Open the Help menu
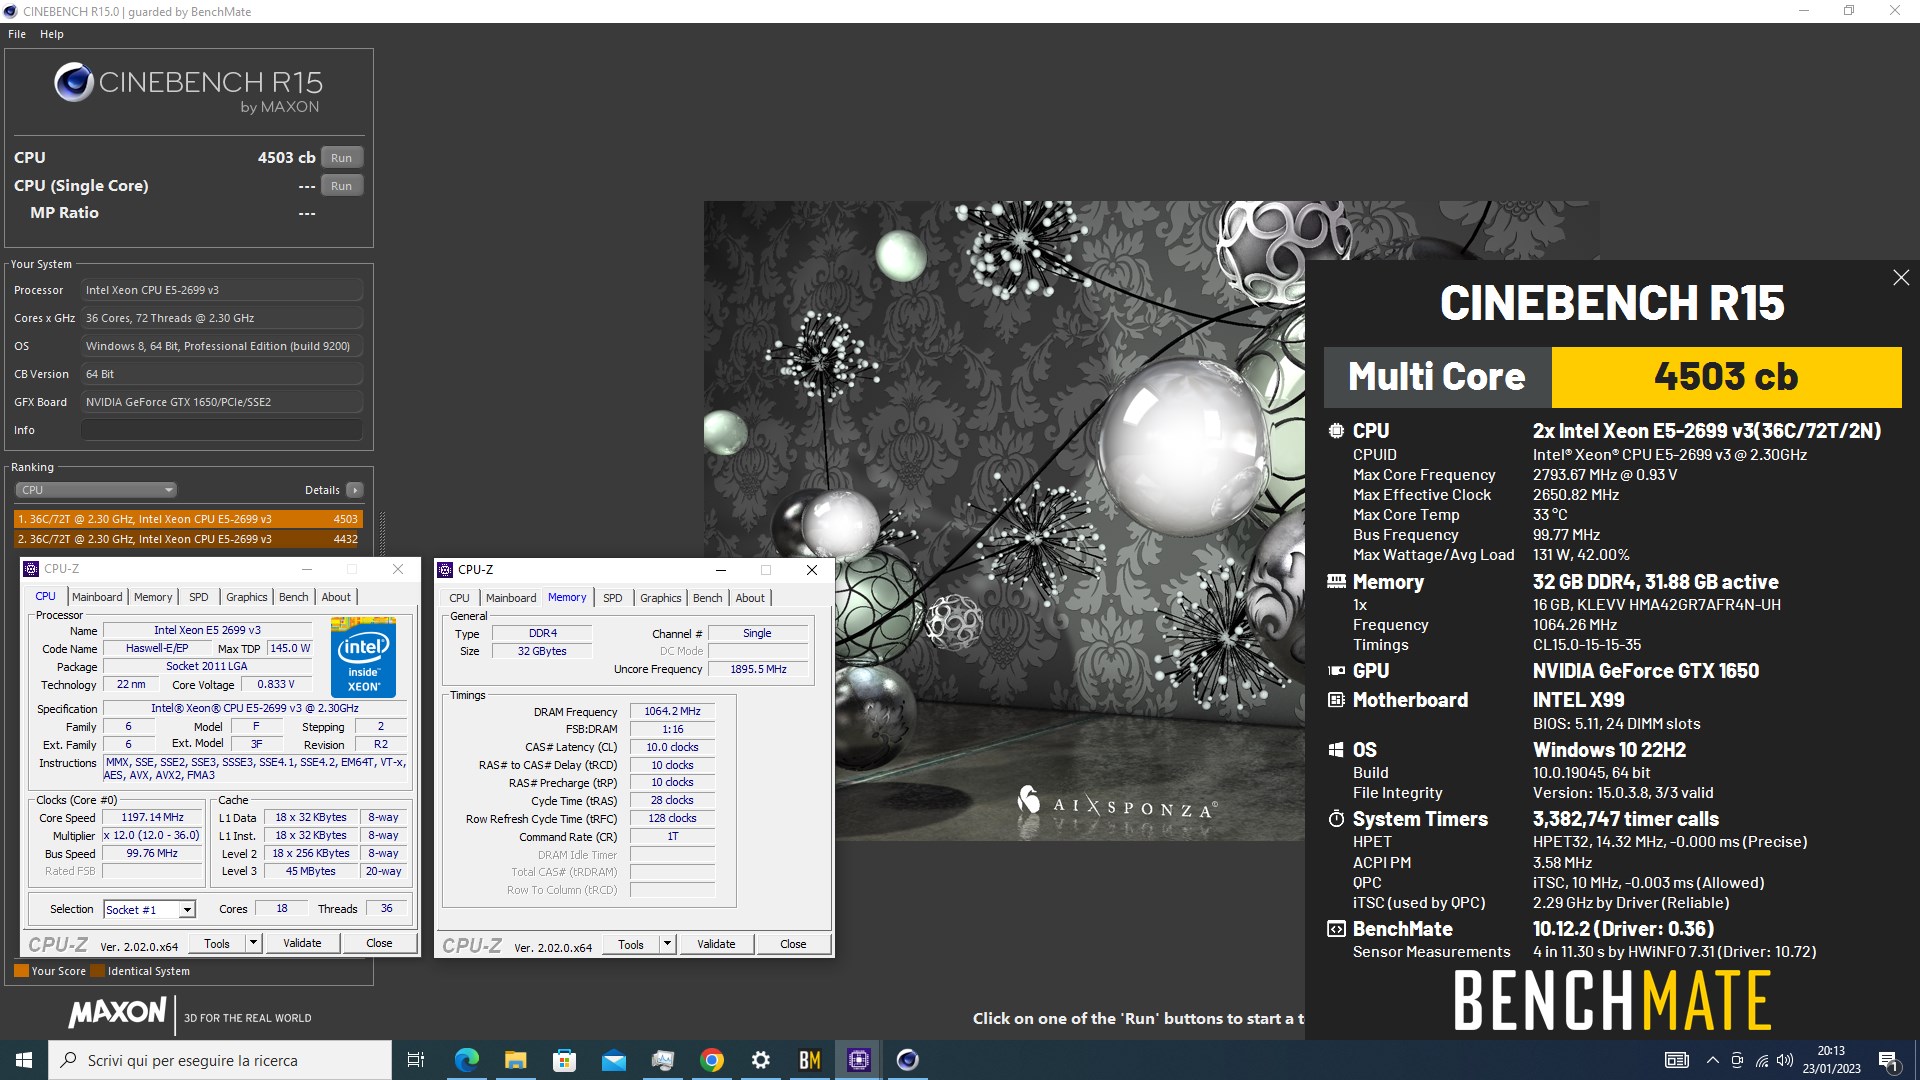 point(52,34)
